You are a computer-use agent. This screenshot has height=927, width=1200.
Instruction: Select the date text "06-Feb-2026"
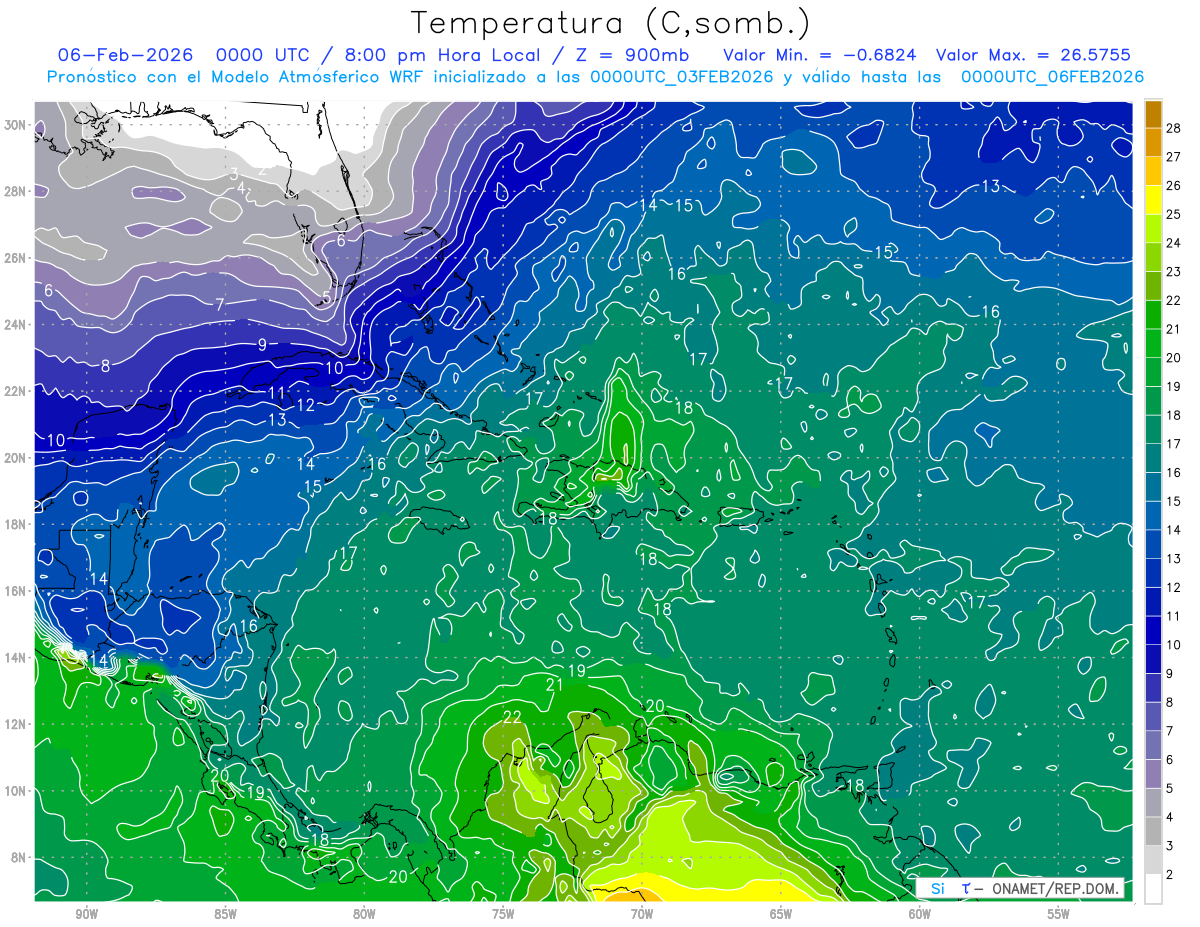pyautogui.click(x=126, y=55)
